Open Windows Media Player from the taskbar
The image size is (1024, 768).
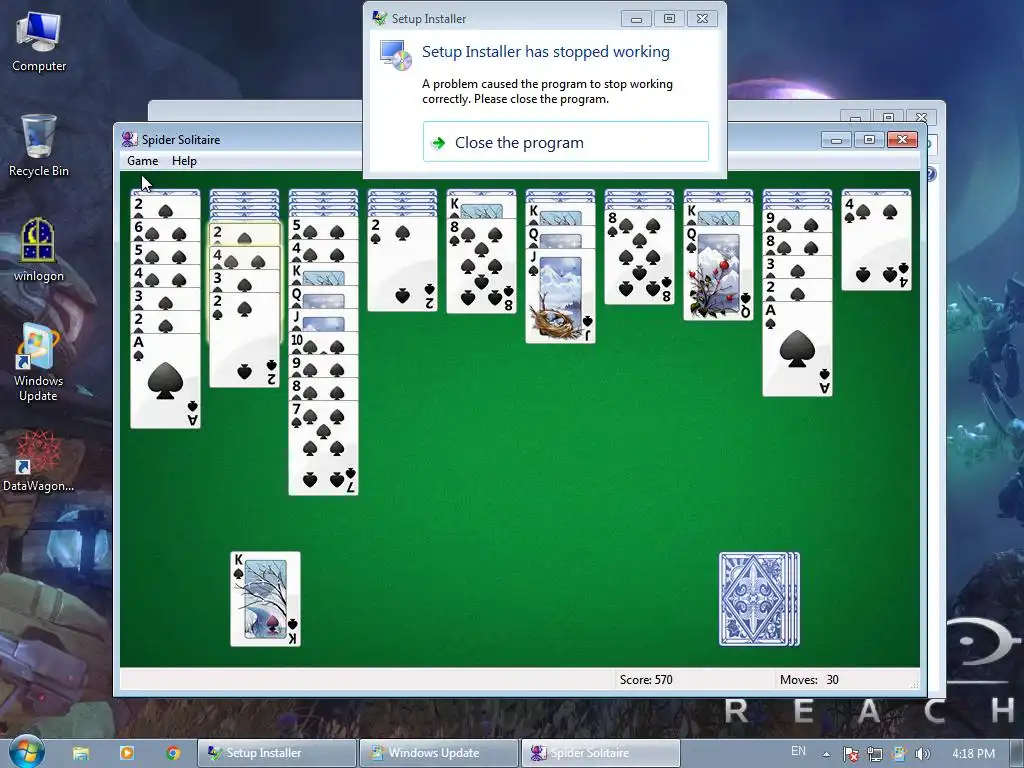[127, 753]
